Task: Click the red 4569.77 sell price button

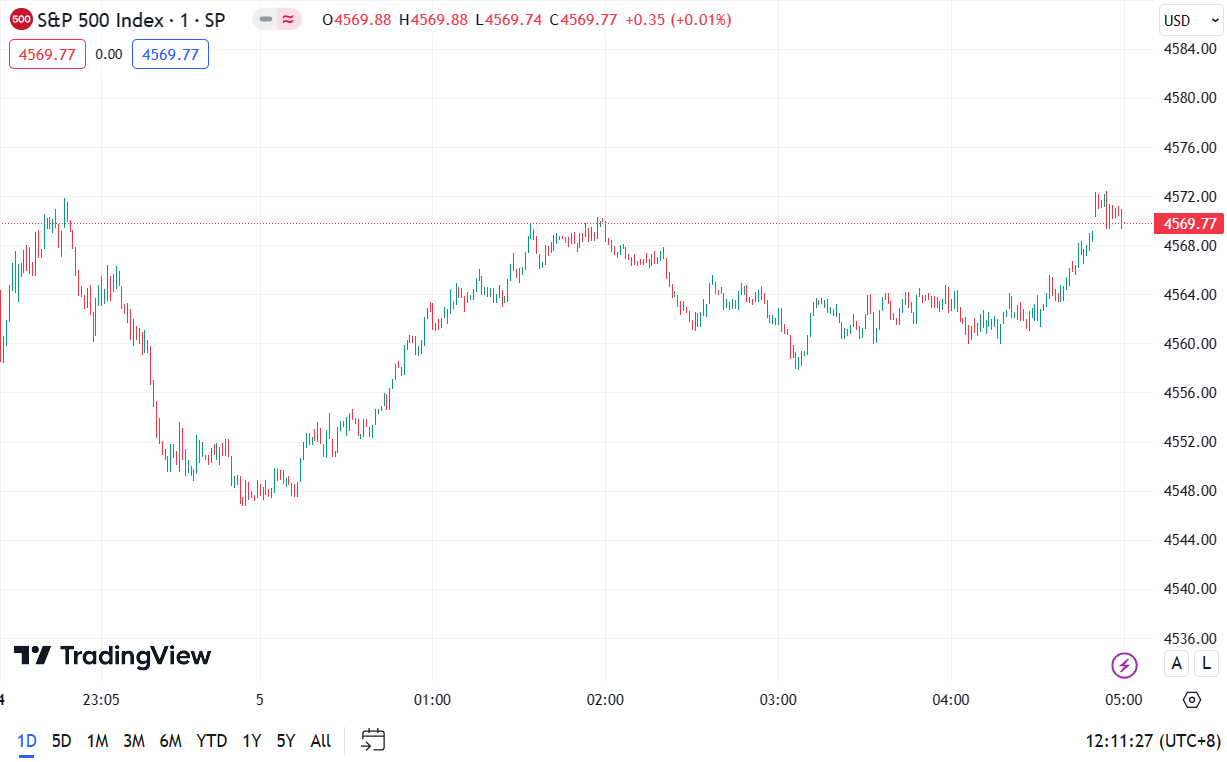Action: (x=48, y=54)
